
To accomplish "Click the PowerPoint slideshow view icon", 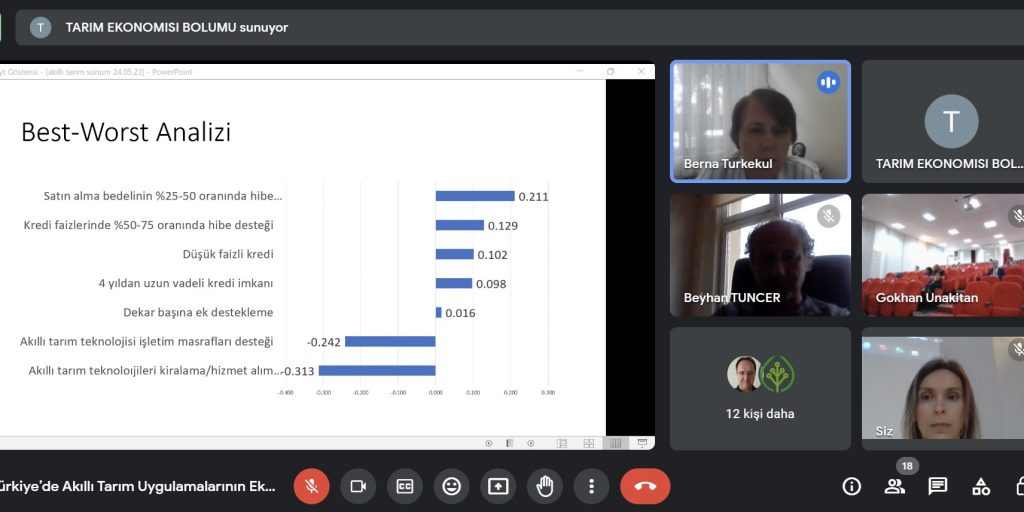I will tap(641, 443).
